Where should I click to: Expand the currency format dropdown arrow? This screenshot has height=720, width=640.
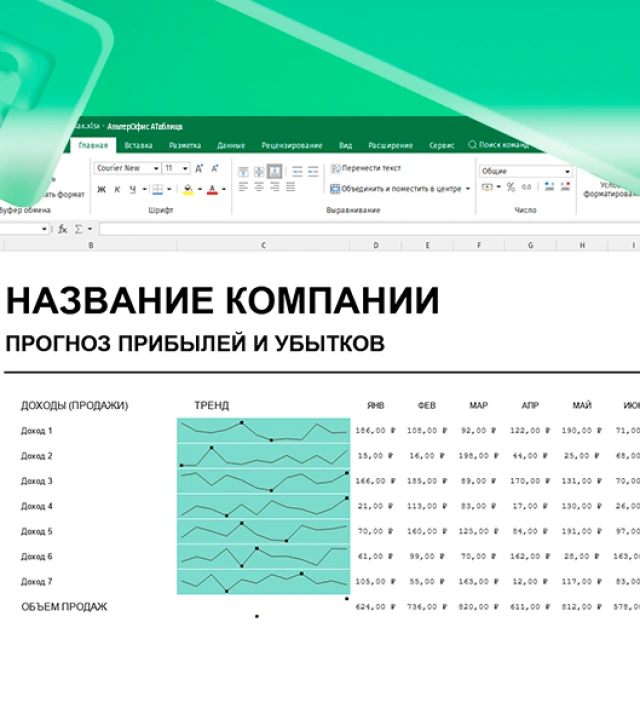(x=499, y=187)
